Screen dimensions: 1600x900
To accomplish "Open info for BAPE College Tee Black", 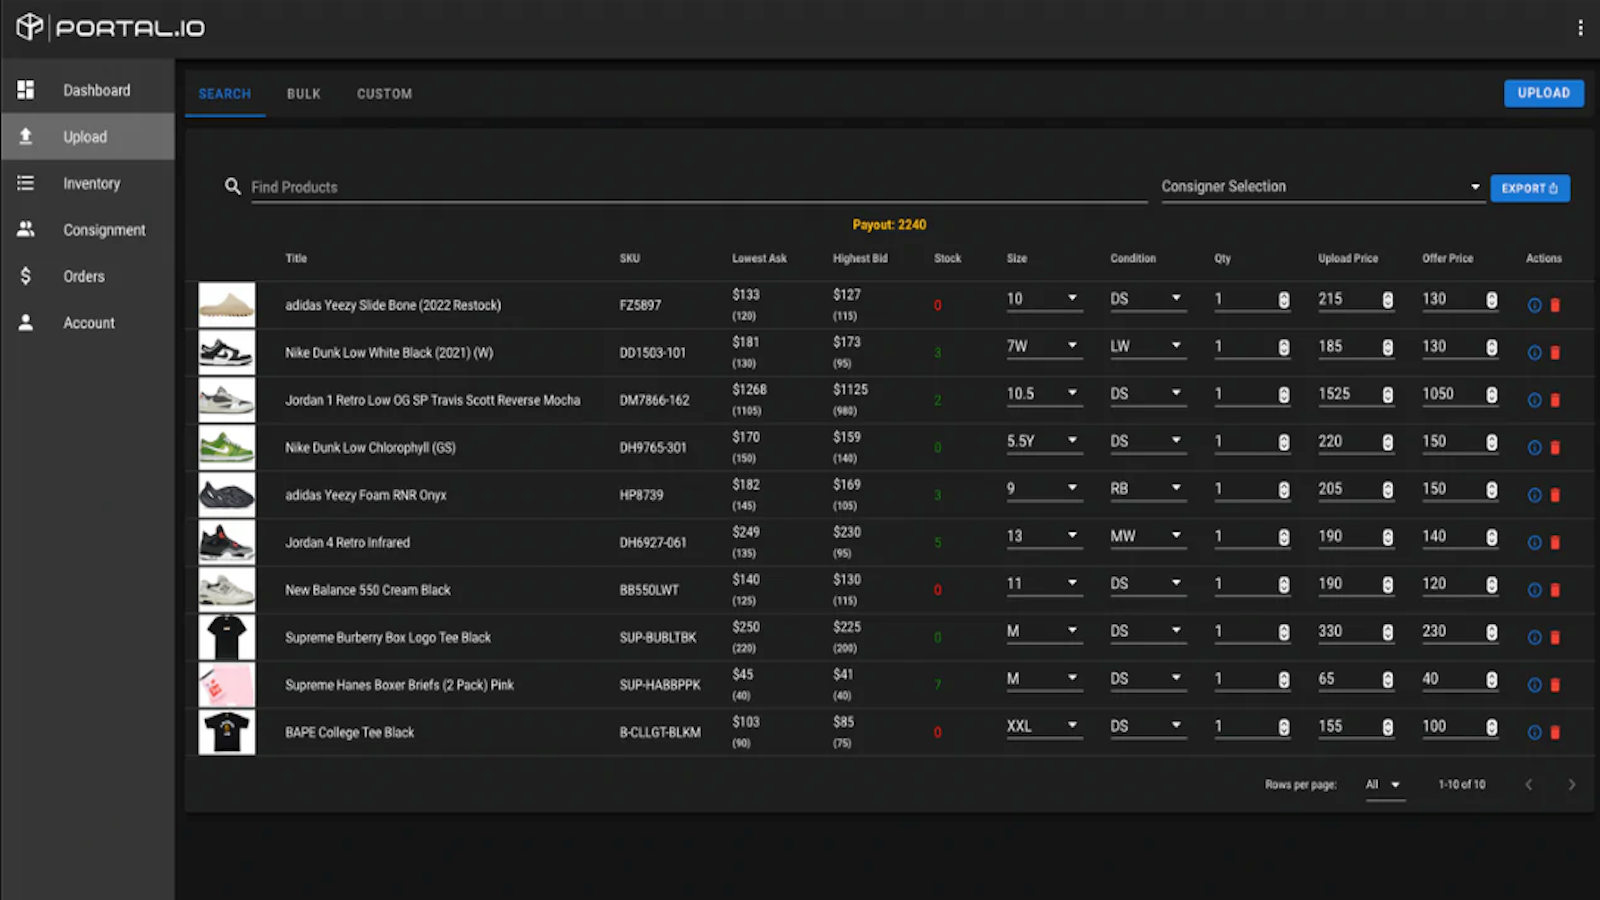I will pos(1534,733).
